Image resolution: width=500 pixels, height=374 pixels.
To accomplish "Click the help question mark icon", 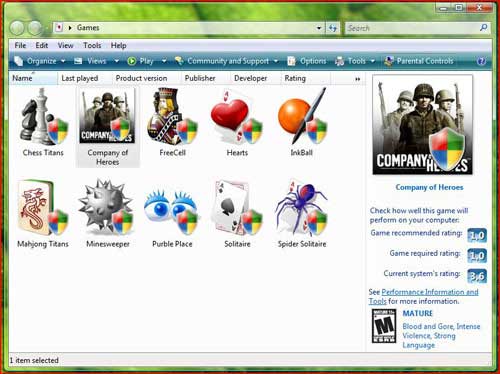I will coord(481,61).
